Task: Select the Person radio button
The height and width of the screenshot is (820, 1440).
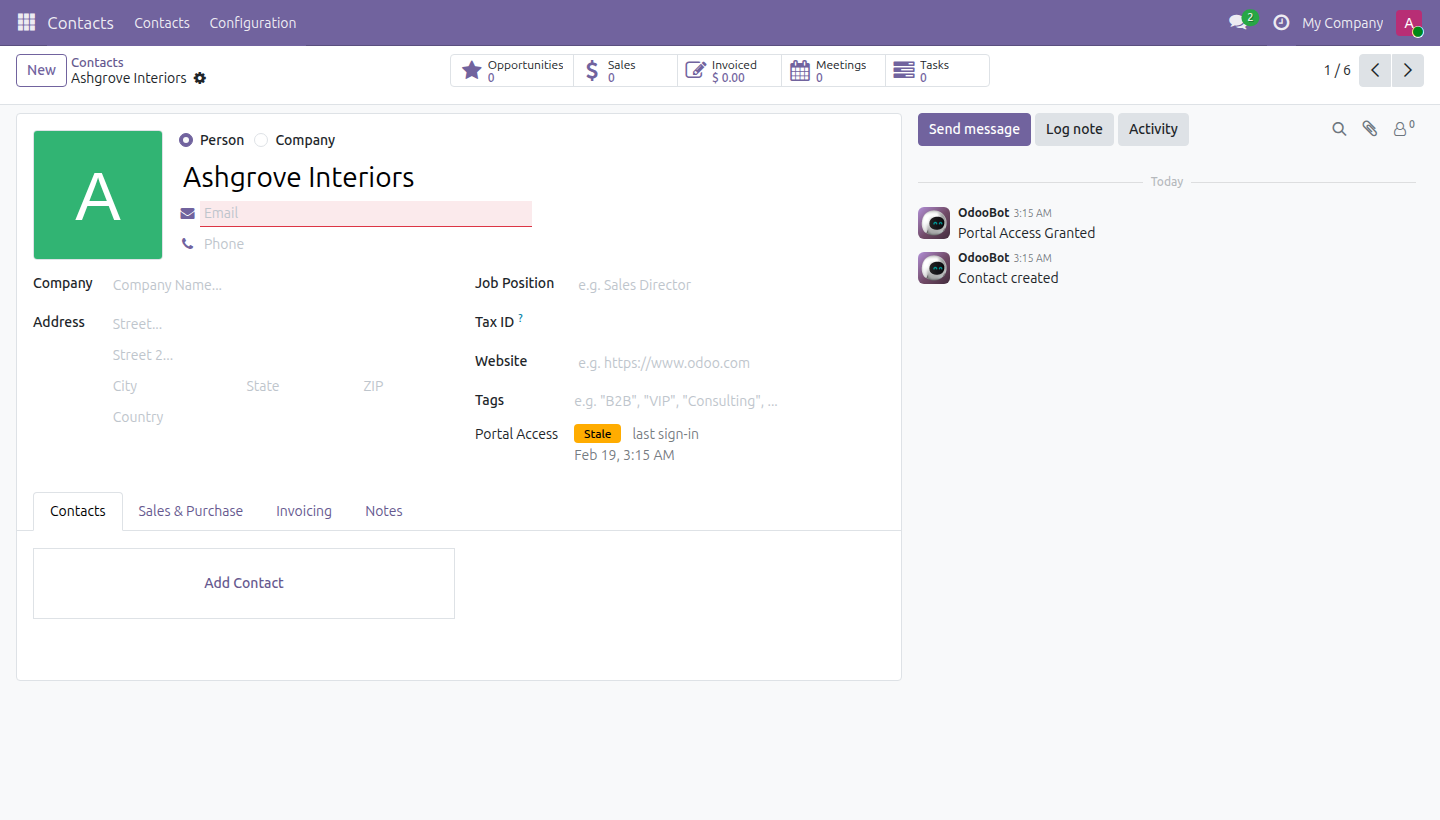Action: pos(186,140)
